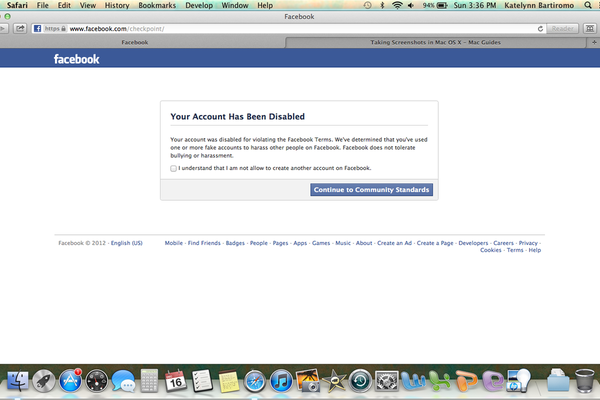Open Dashboard gauge icon in dock
This screenshot has height=400, width=600.
coord(97,381)
